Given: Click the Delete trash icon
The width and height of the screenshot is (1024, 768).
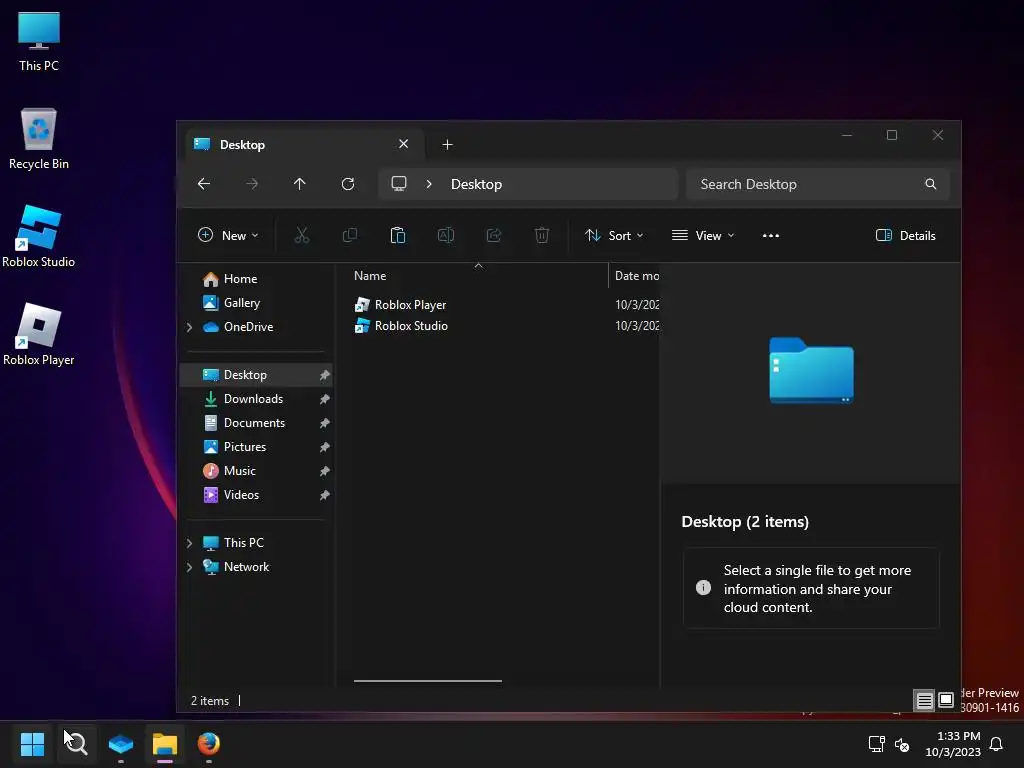Looking at the screenshot, I should (541, 235).
